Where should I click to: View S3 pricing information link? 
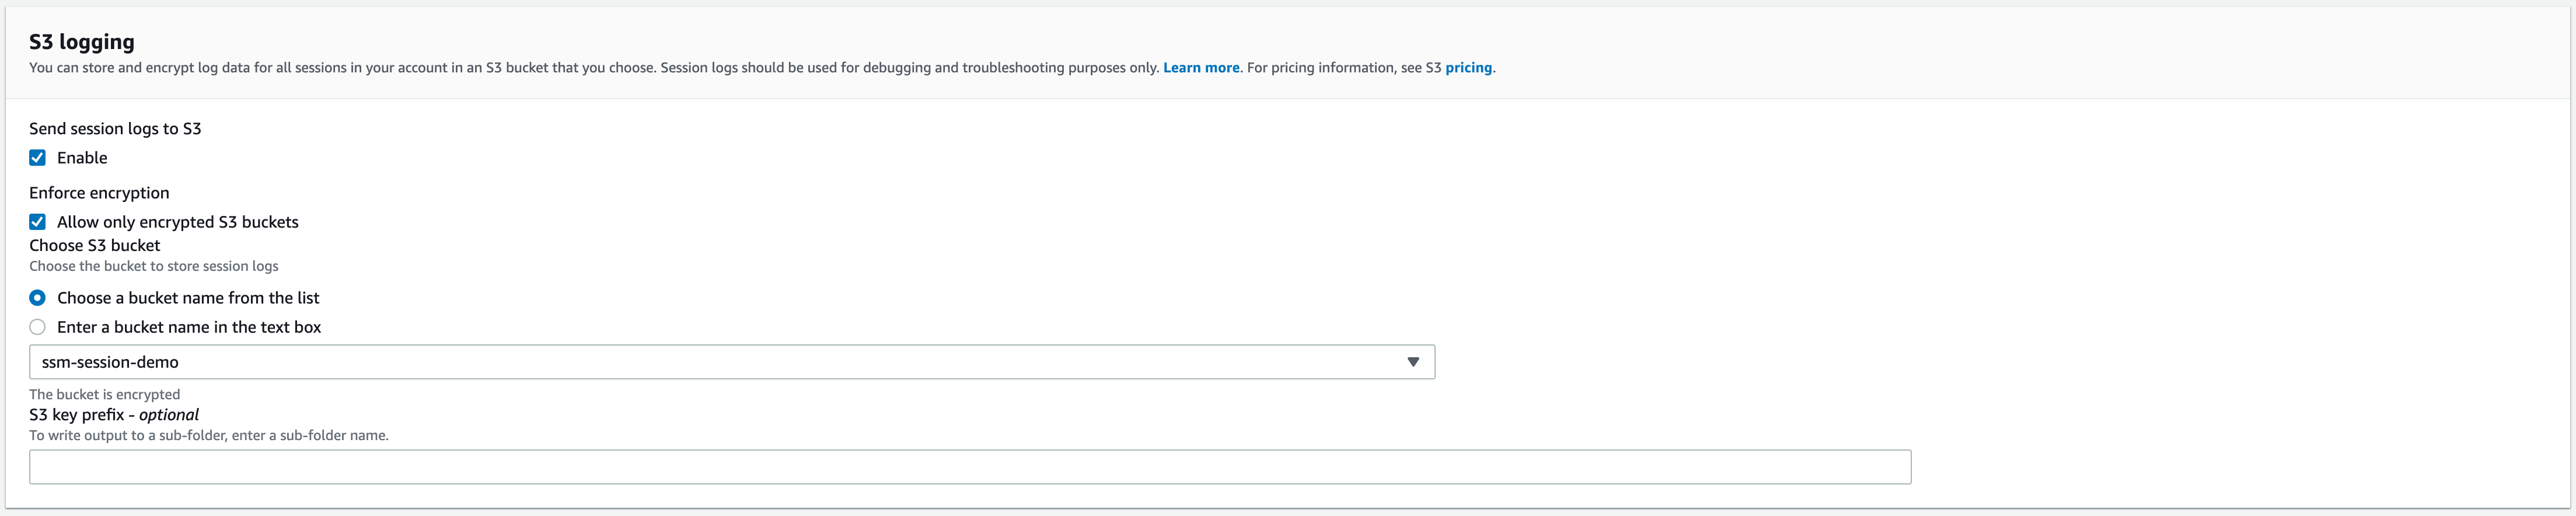pyautogui.click(x=1468, y=67)
